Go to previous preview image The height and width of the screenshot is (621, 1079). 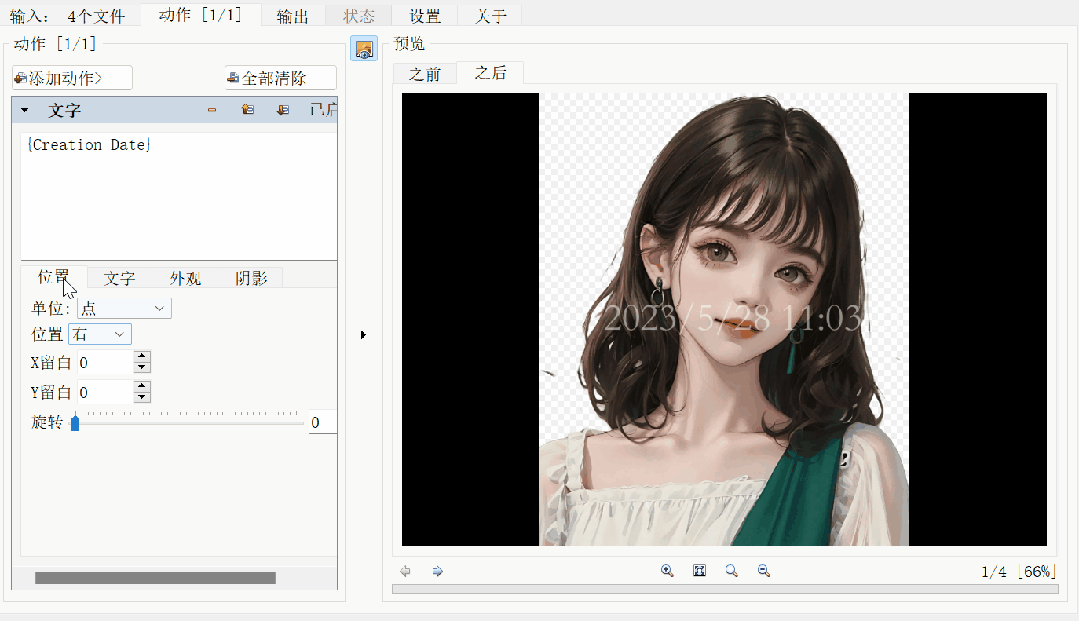click(x=405, y=571)
